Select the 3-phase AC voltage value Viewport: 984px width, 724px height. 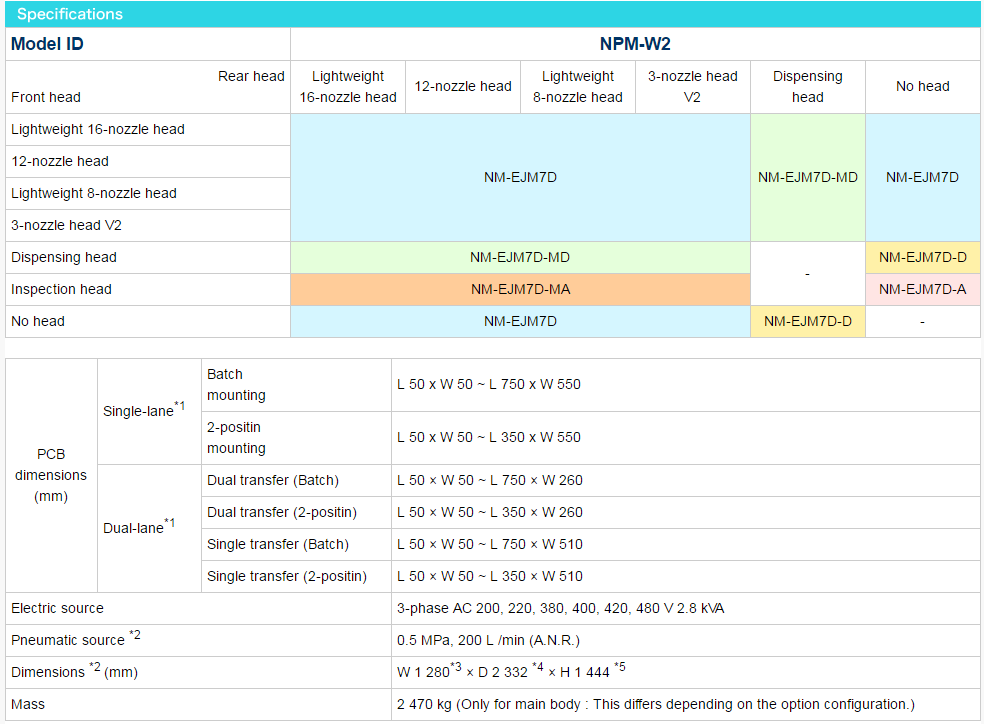coord(560,609)
